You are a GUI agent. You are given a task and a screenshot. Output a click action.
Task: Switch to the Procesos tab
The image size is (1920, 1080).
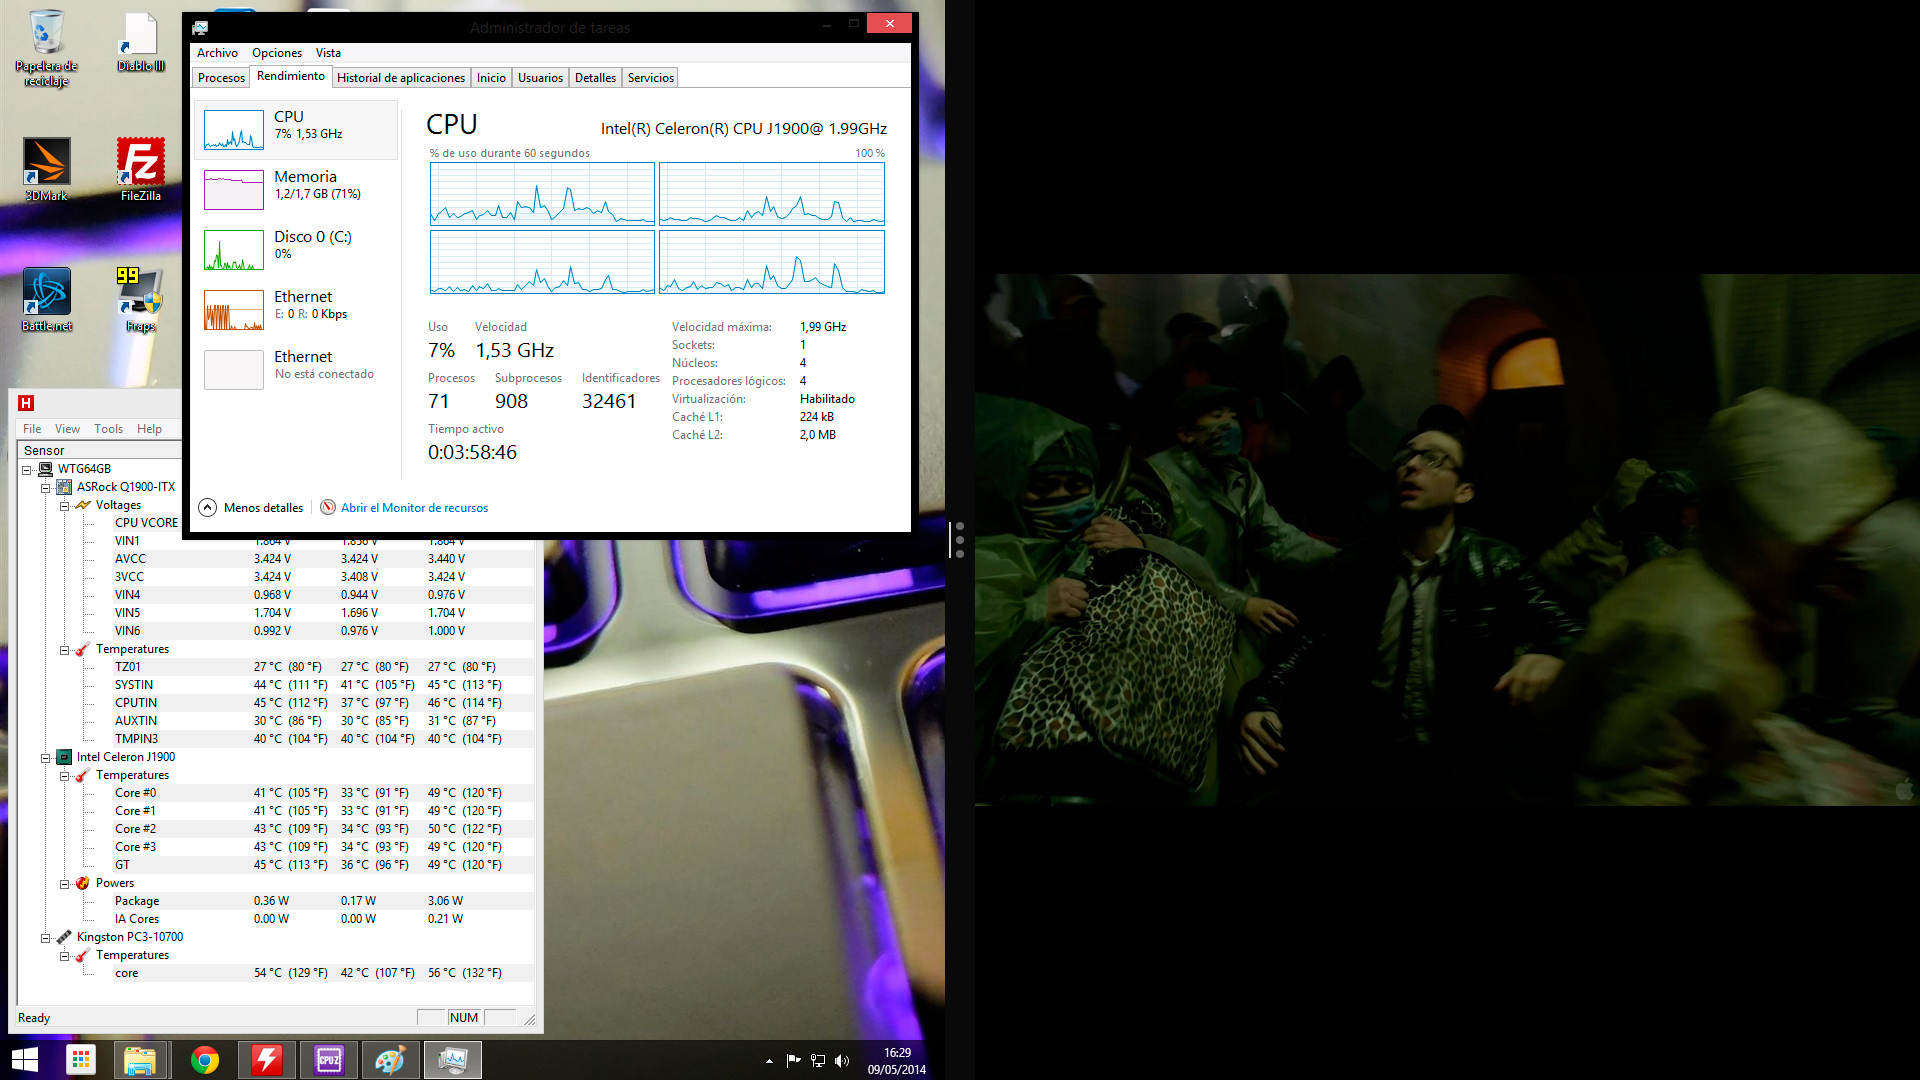(x=221, y=78)
